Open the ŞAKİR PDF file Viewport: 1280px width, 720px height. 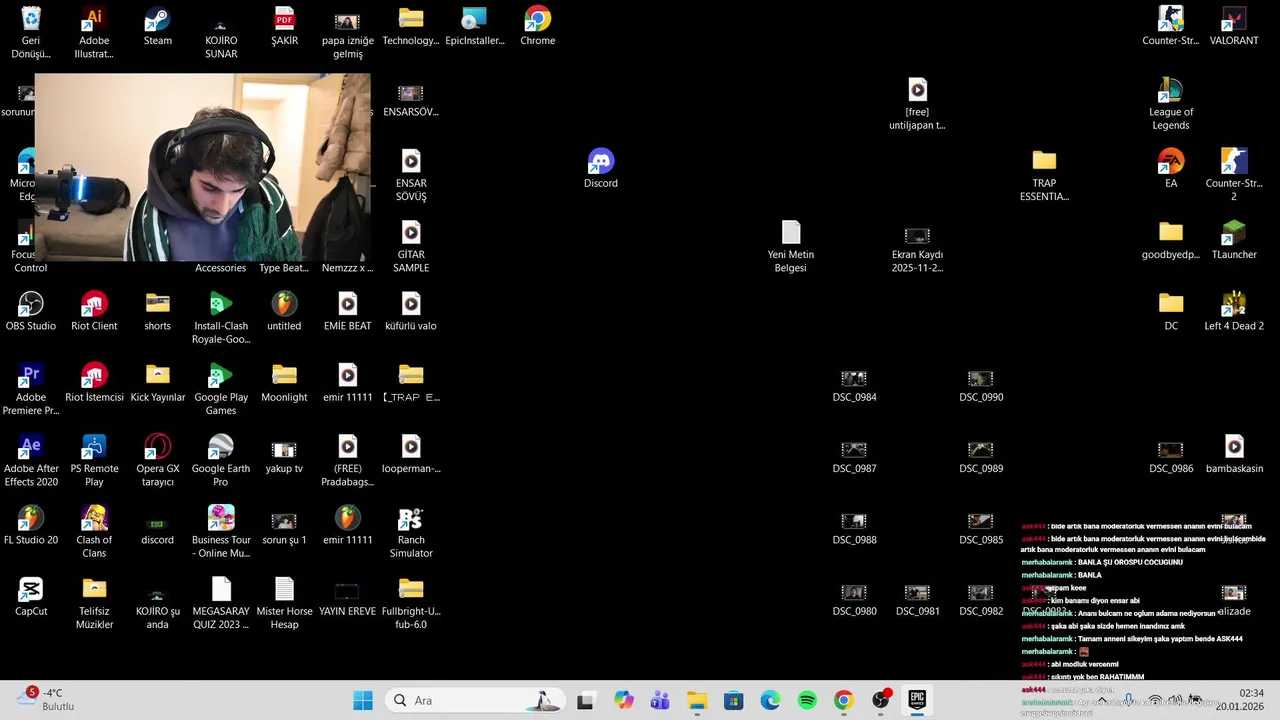284,27
